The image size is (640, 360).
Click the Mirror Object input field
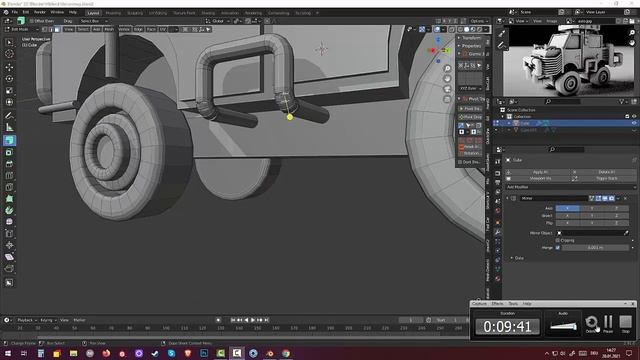pyautogui.click(x=592, y=233)
